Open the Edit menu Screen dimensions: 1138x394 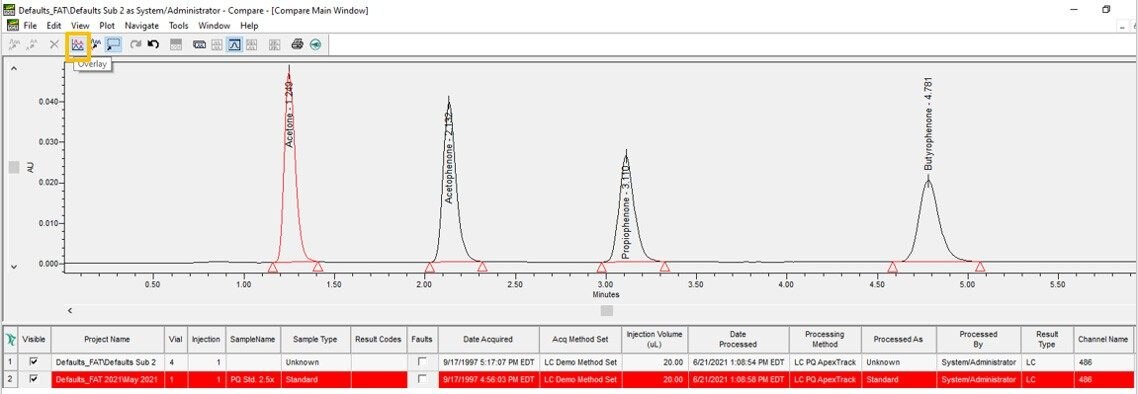(x=54, y=25)
